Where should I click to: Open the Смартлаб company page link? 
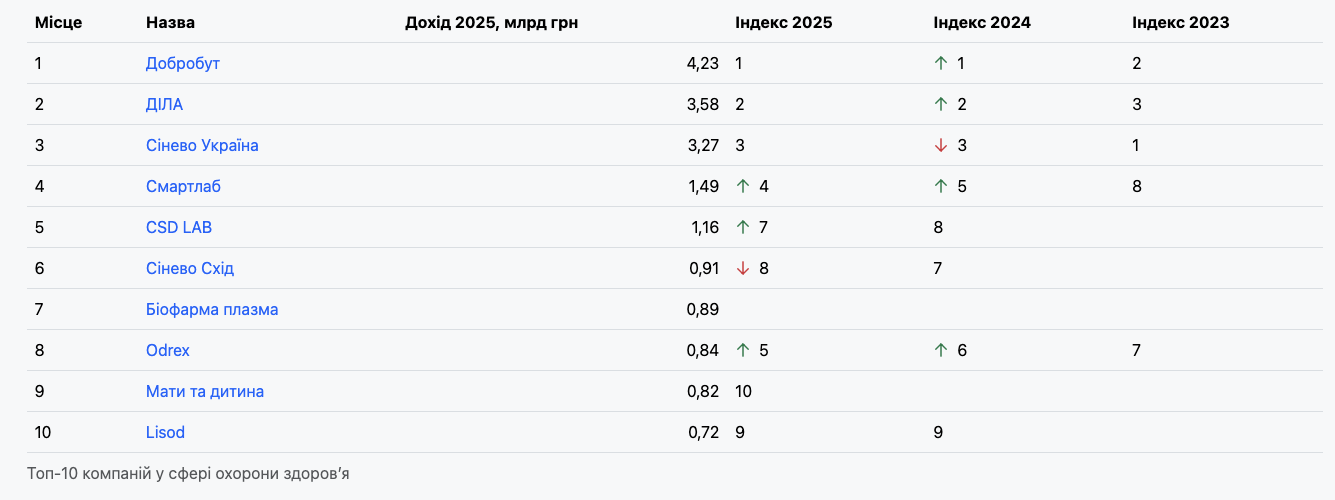pos(183,186)
